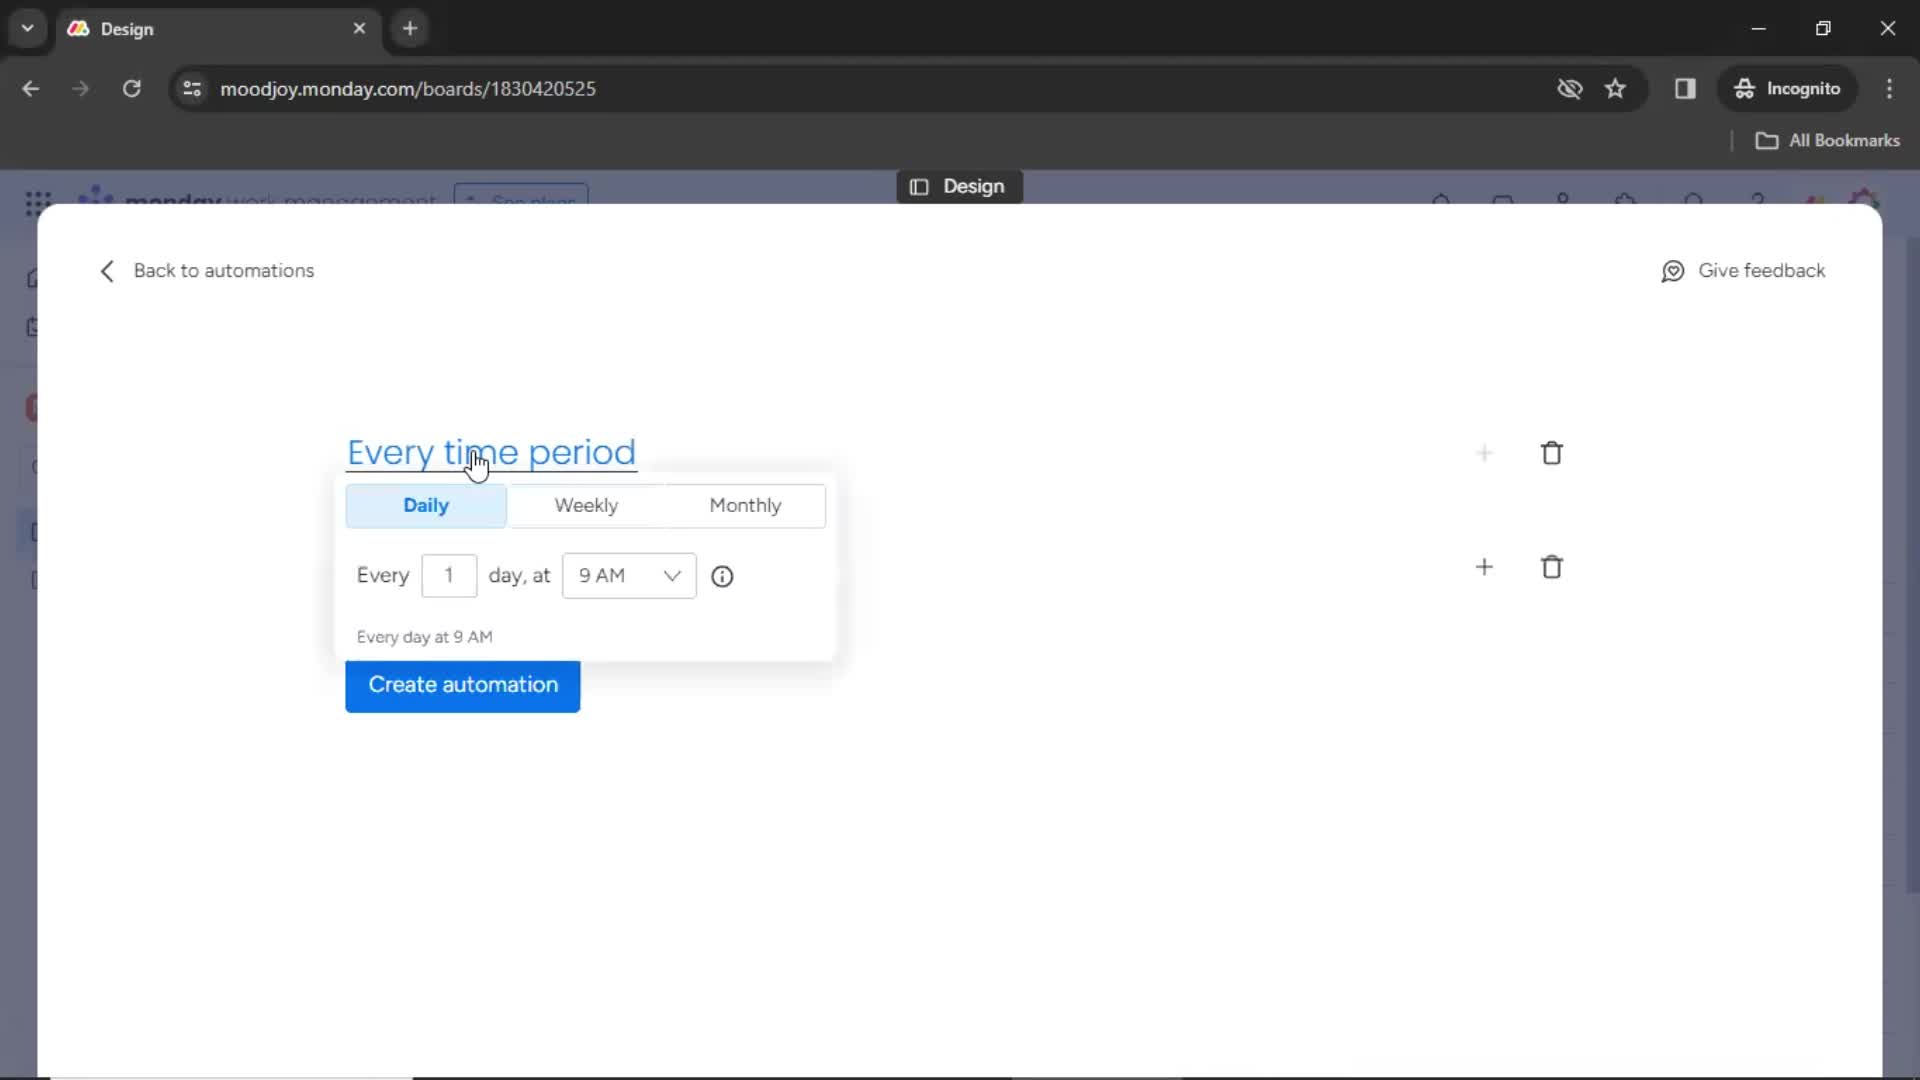Click the delete action icon below

pos(1552,566)
